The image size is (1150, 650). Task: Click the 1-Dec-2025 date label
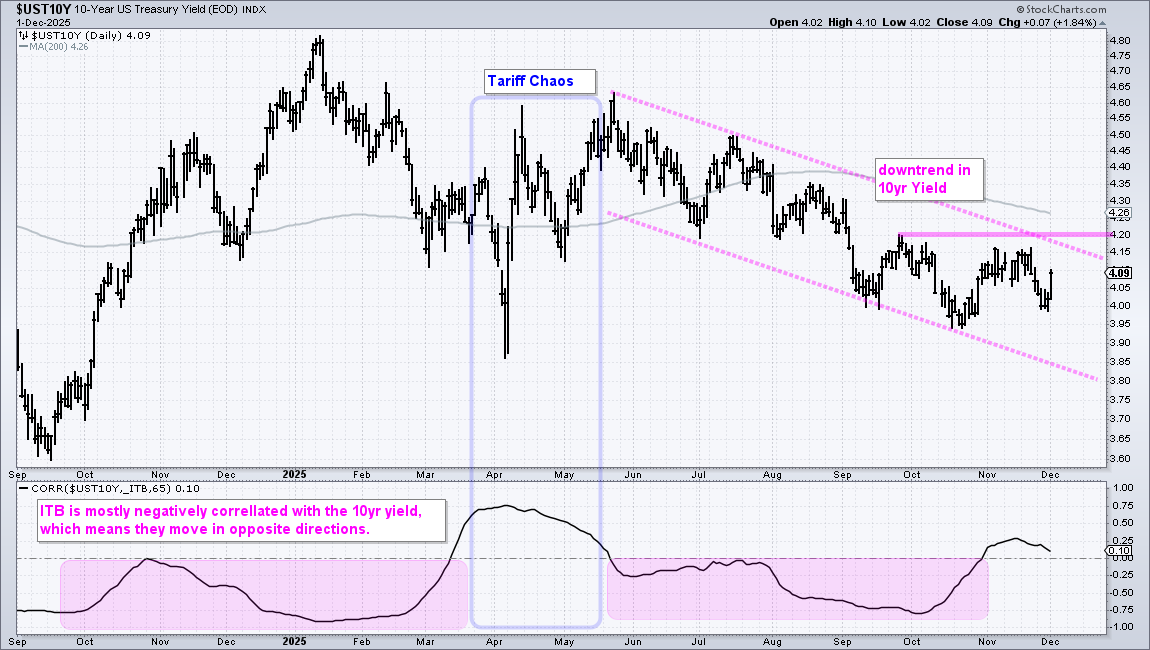pos(44,22)
